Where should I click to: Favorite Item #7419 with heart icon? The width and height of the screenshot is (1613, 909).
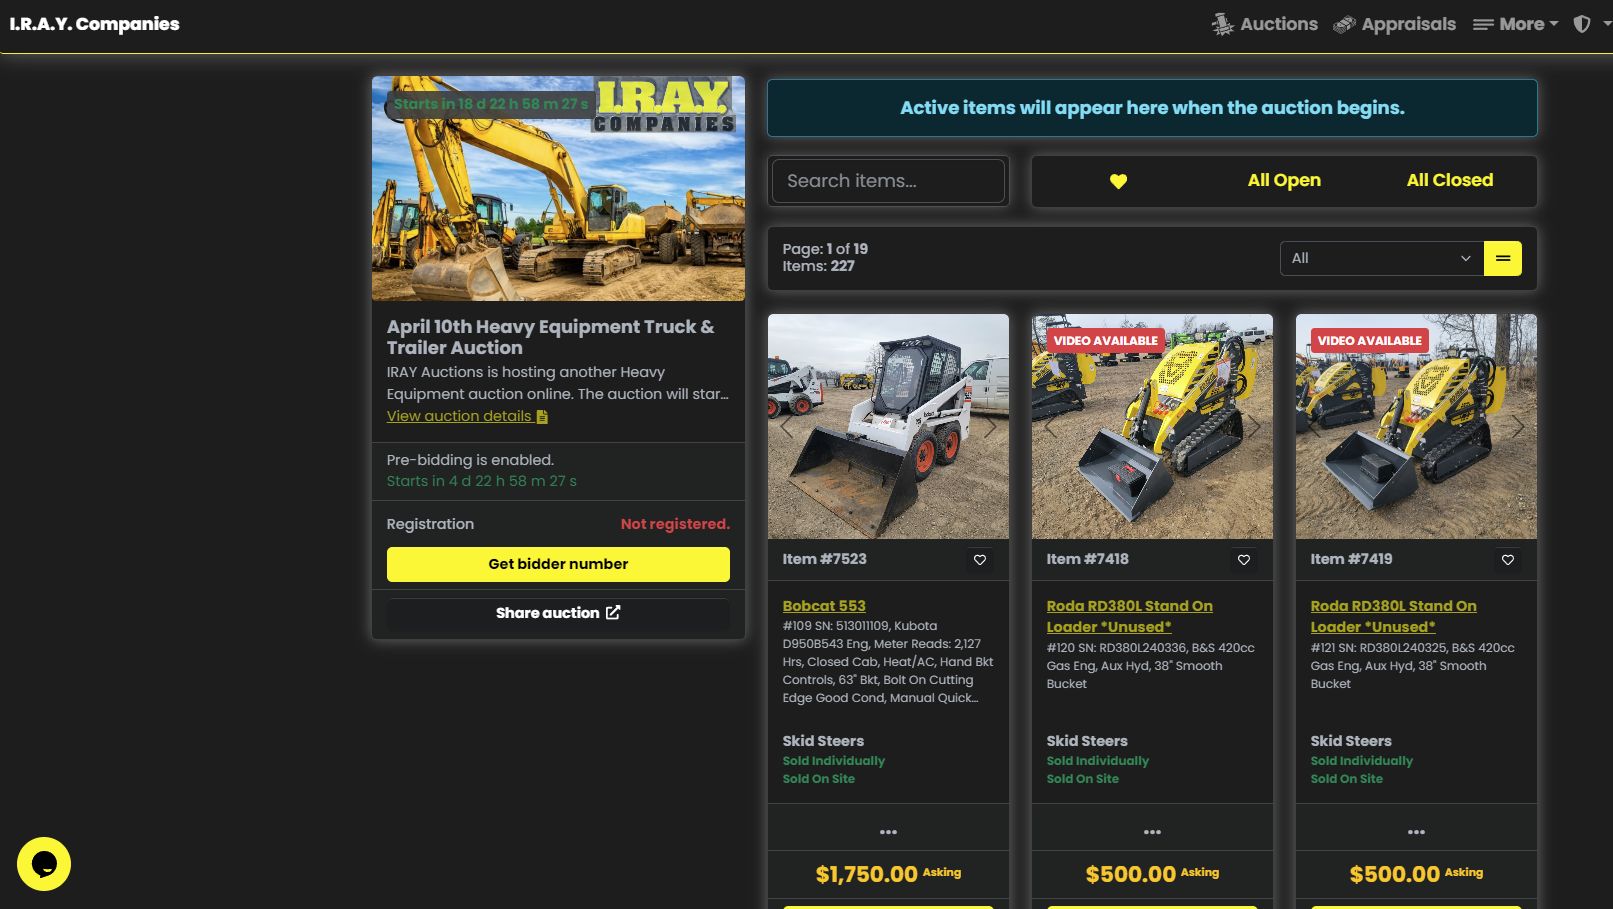coord(1508,560)
